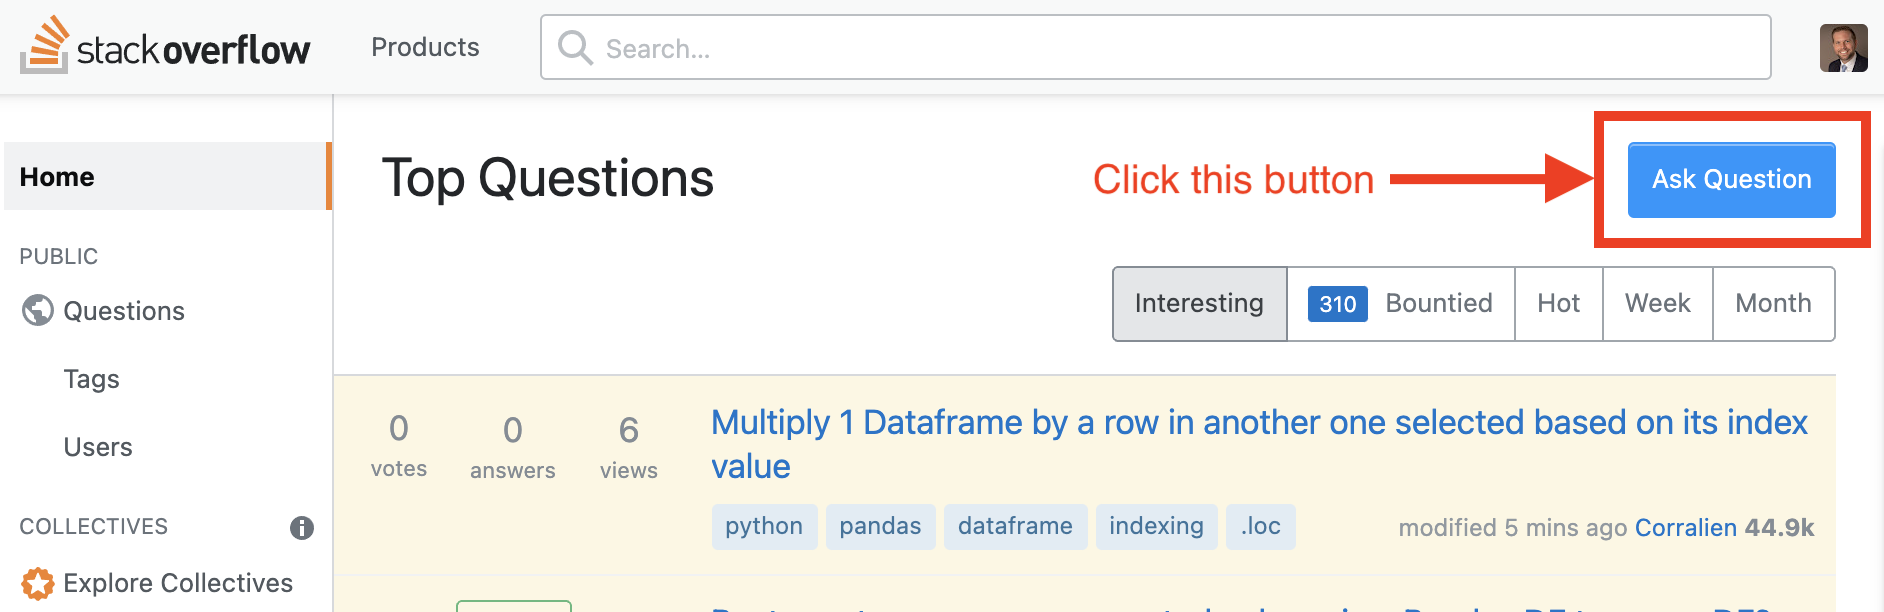
Task: Select the Month filter tab
Action: (x=1773, y=304)
